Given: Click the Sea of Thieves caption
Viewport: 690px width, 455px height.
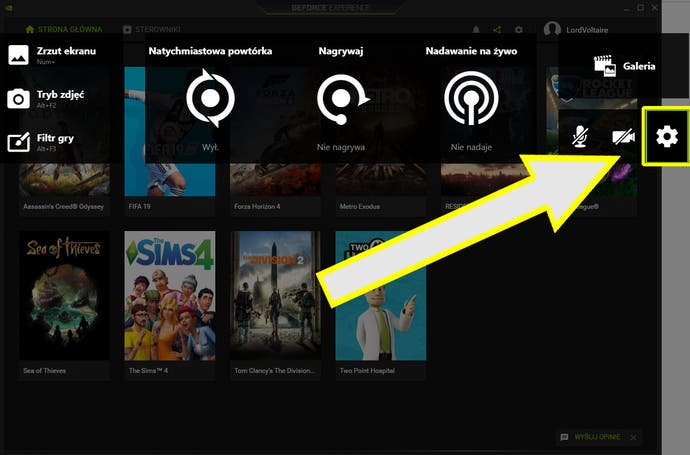Looking at the screenshot, I should pyautogui.click(x=44, y=371).
